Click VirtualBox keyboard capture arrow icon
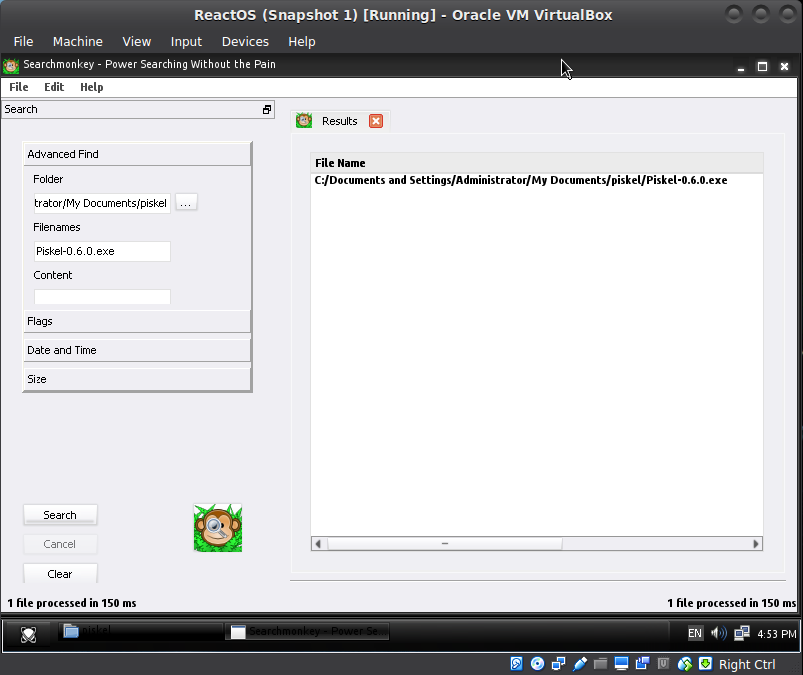 point(705,664)
